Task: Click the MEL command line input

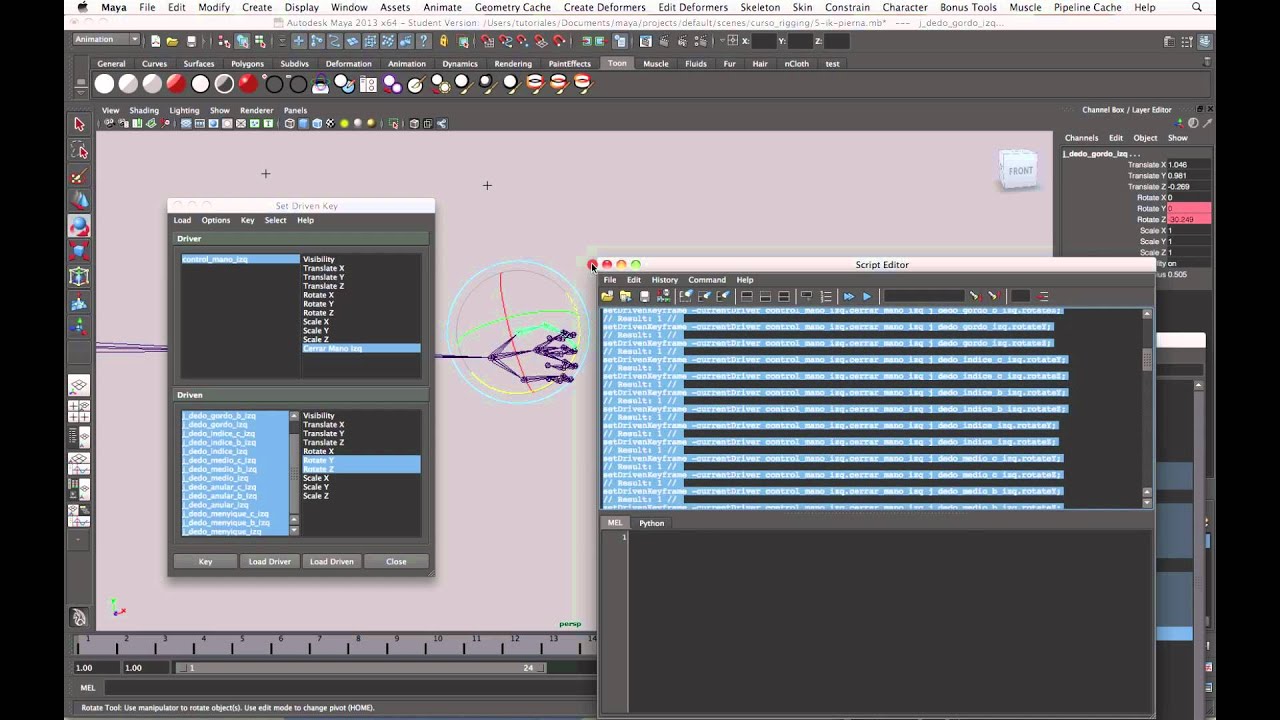Action: click(350, 688)
